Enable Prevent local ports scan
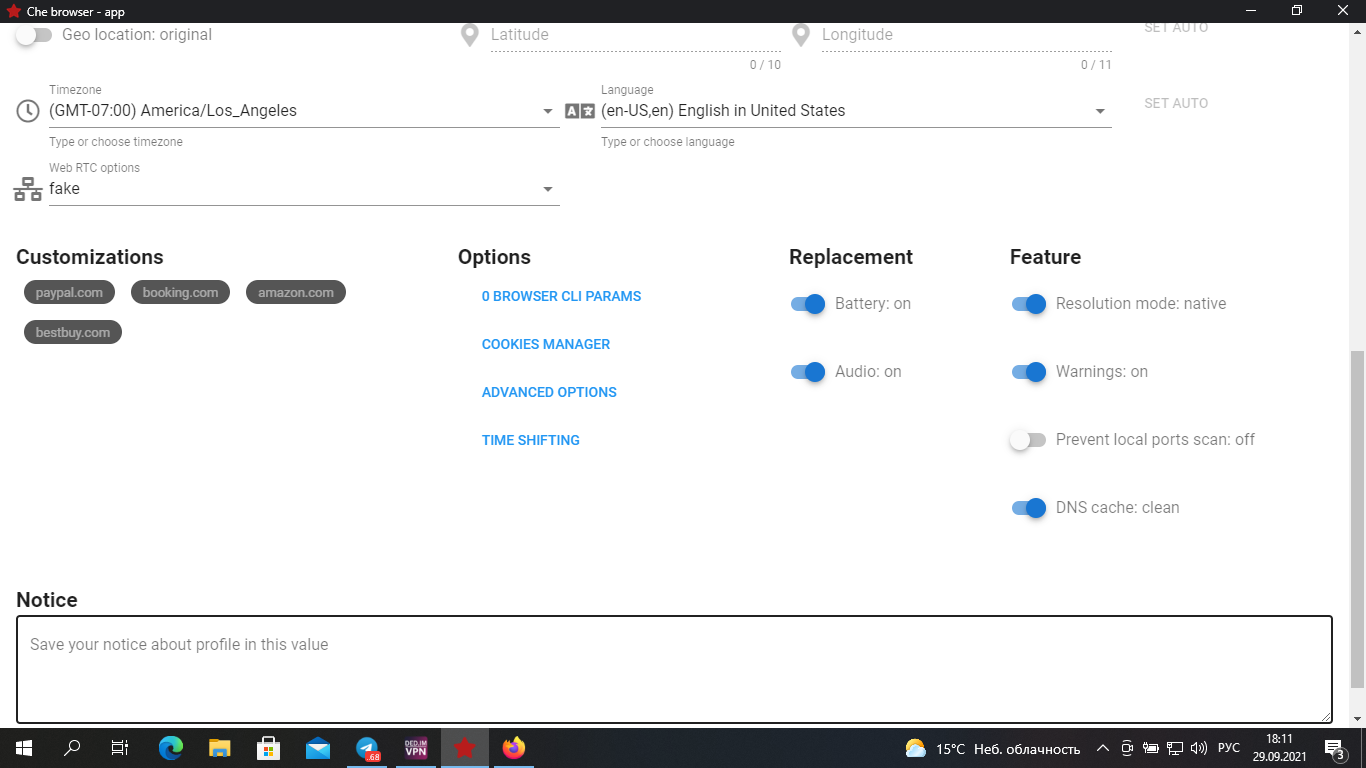Screen dimensions: 1366x768 (x=1028, y=440)
